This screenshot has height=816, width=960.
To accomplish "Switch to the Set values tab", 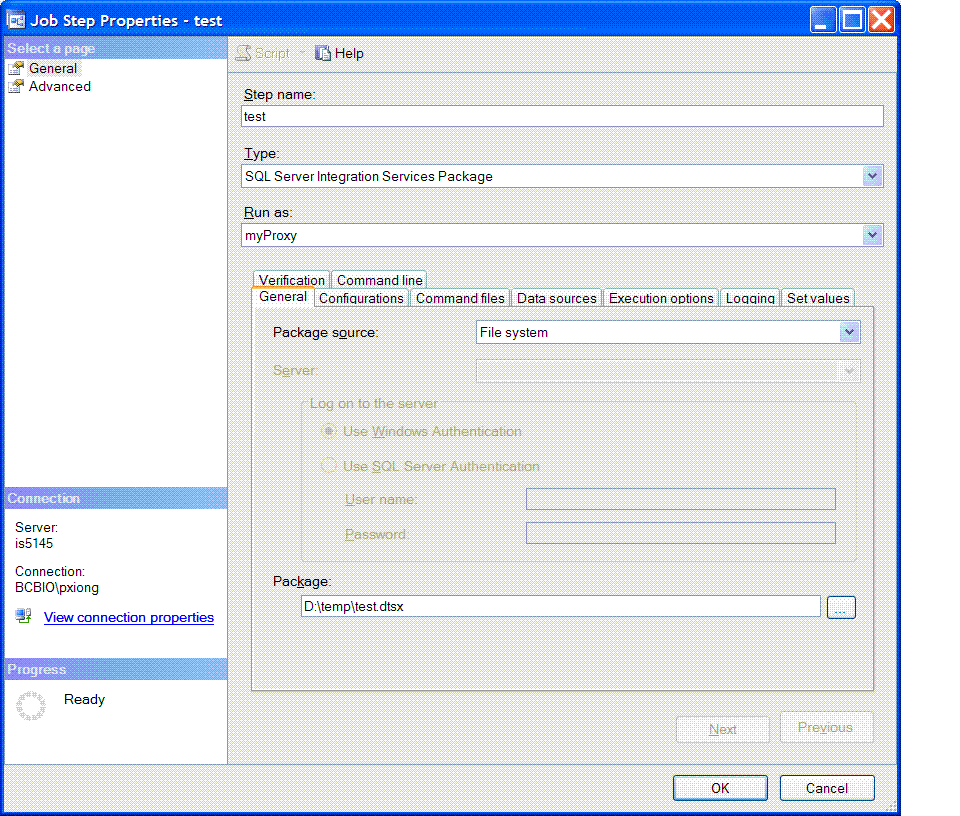I will [818, 298].
